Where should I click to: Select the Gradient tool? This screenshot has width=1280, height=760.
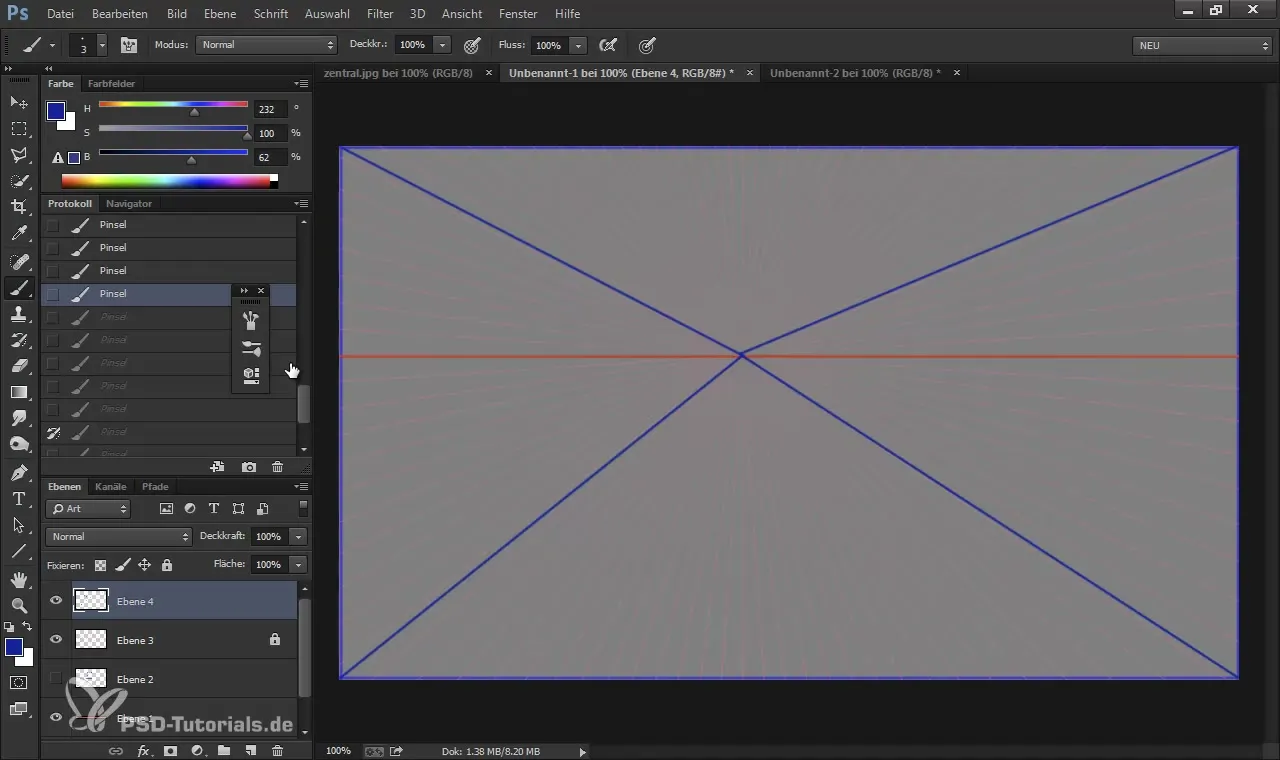[19, 392]
